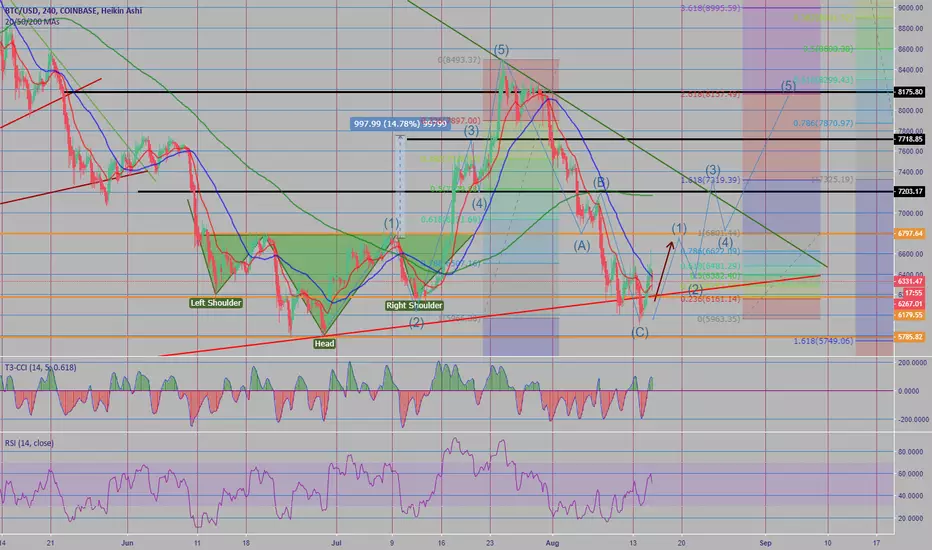Click the 7000.00 price axis value
Viewport: 932px width, 550px height.
(x=911, y=213)
